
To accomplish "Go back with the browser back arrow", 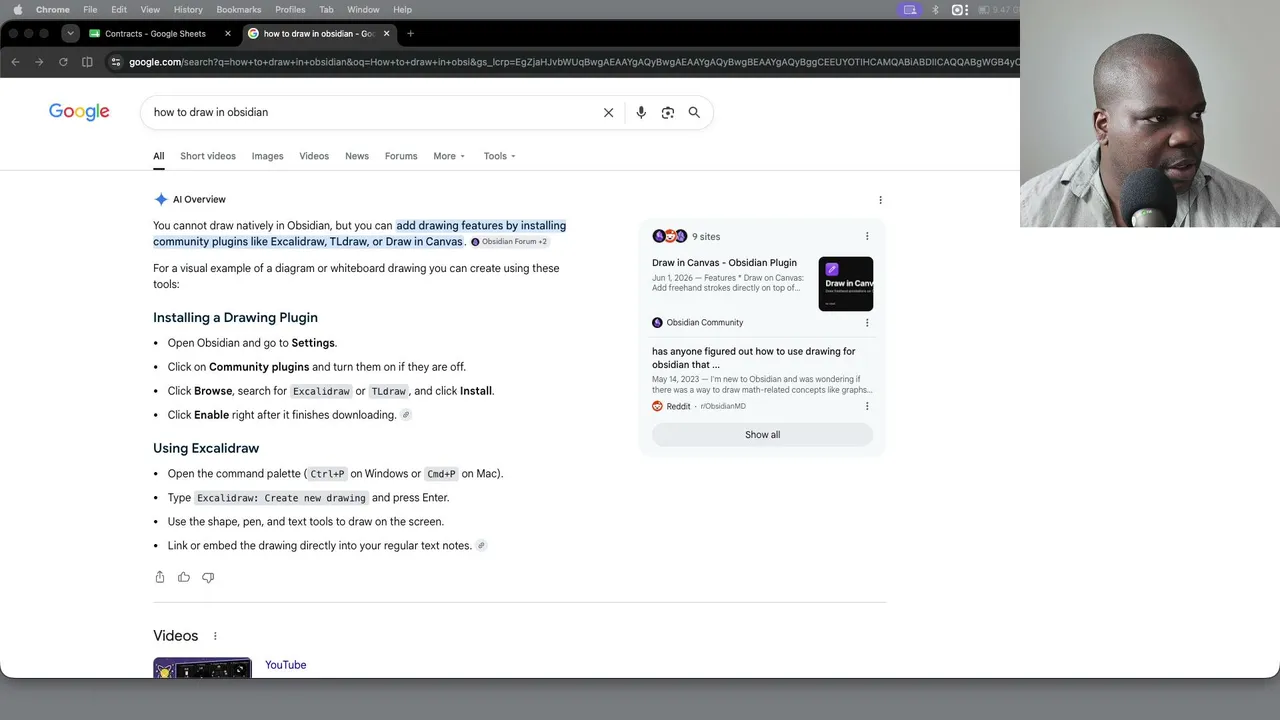I will coord(15,62).
